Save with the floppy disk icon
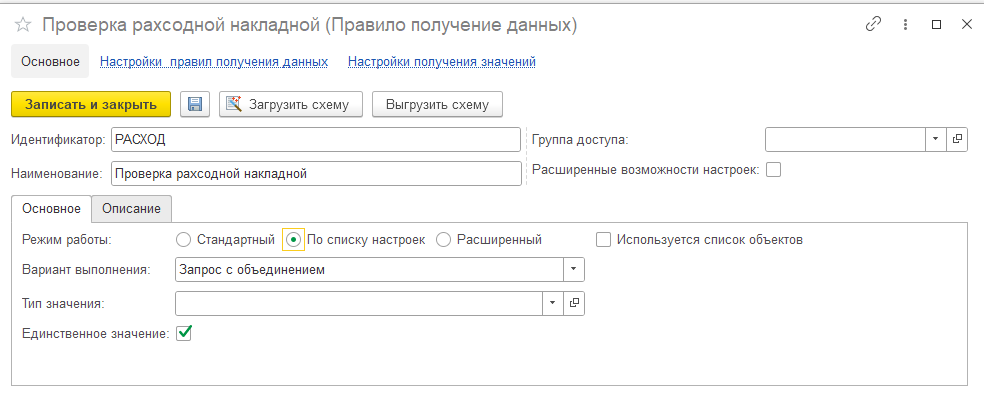This screenshot has height=393, width=984. (x=195, y=104)
